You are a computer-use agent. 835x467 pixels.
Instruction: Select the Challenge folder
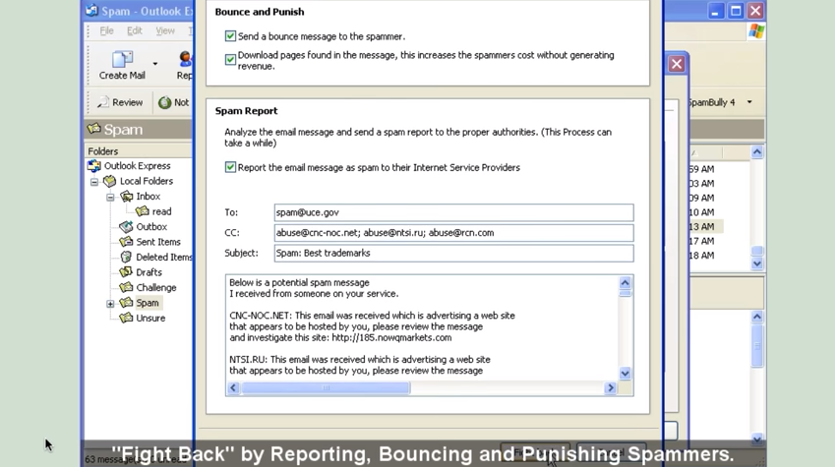156,288
